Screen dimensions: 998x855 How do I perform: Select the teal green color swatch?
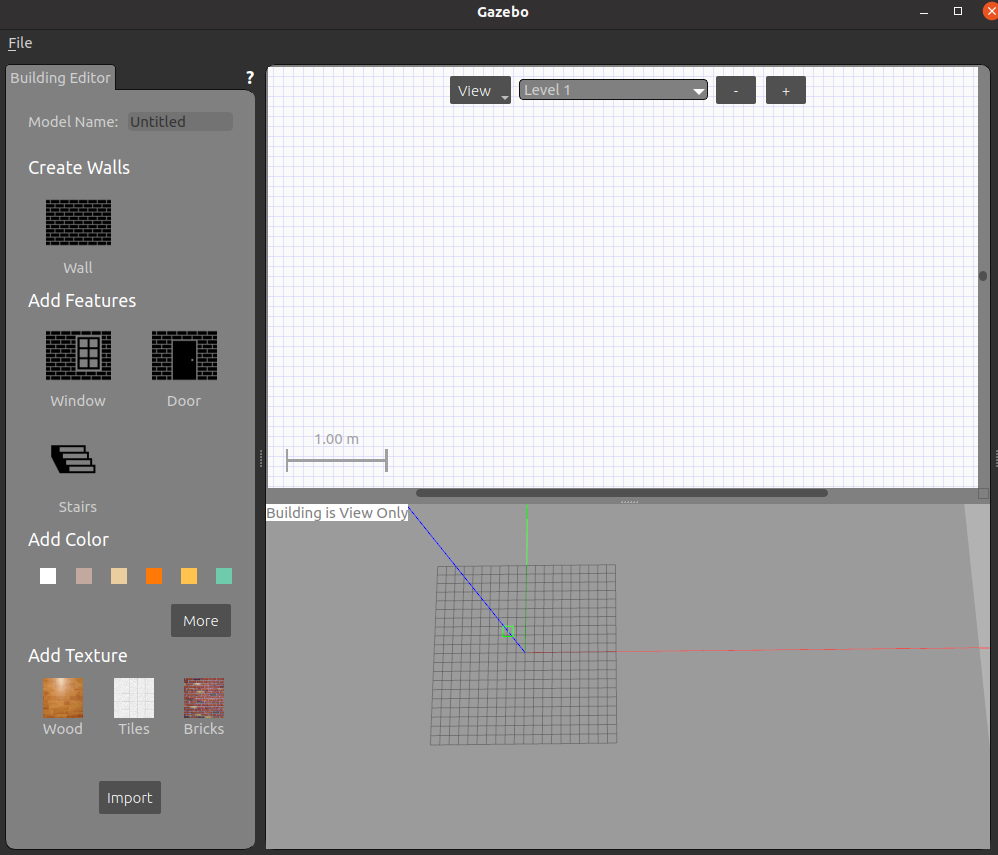224,576
